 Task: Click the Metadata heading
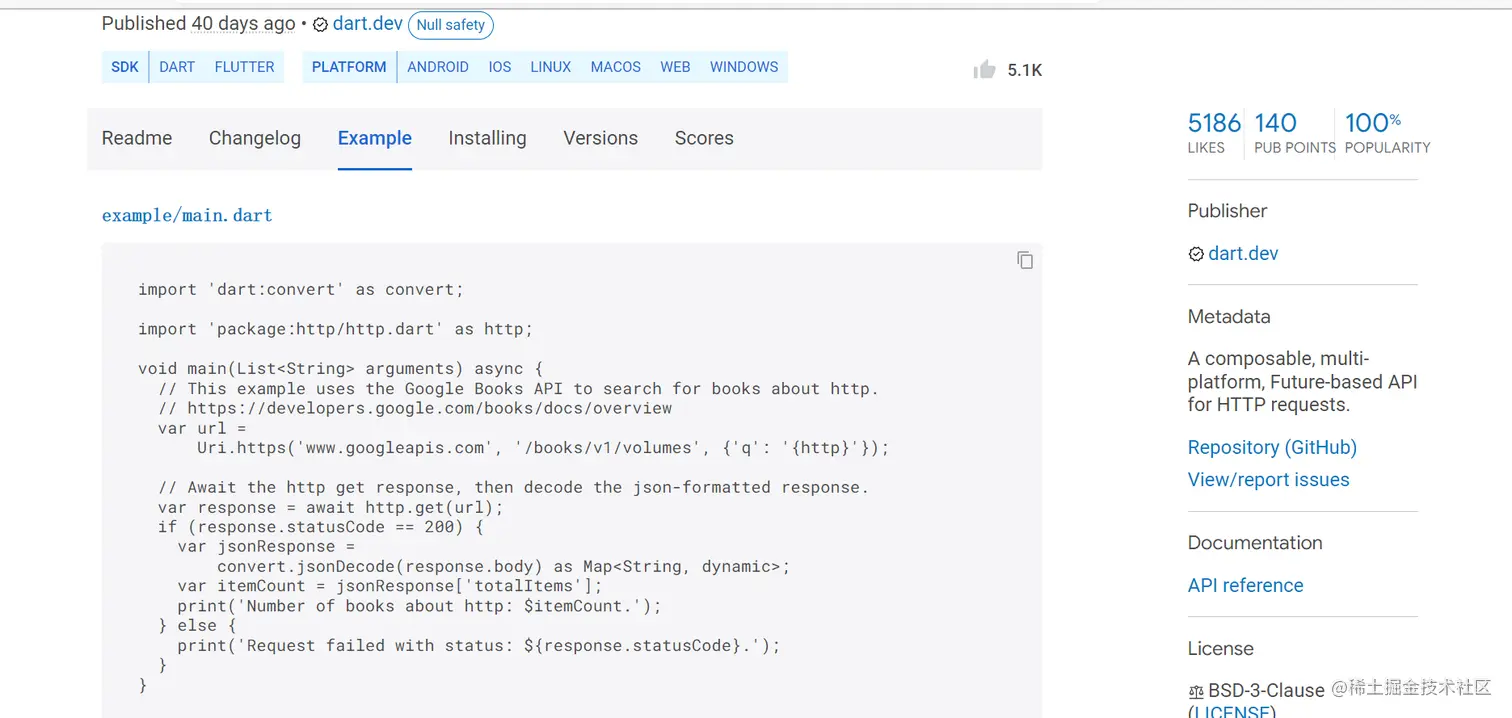(1229, 317)
